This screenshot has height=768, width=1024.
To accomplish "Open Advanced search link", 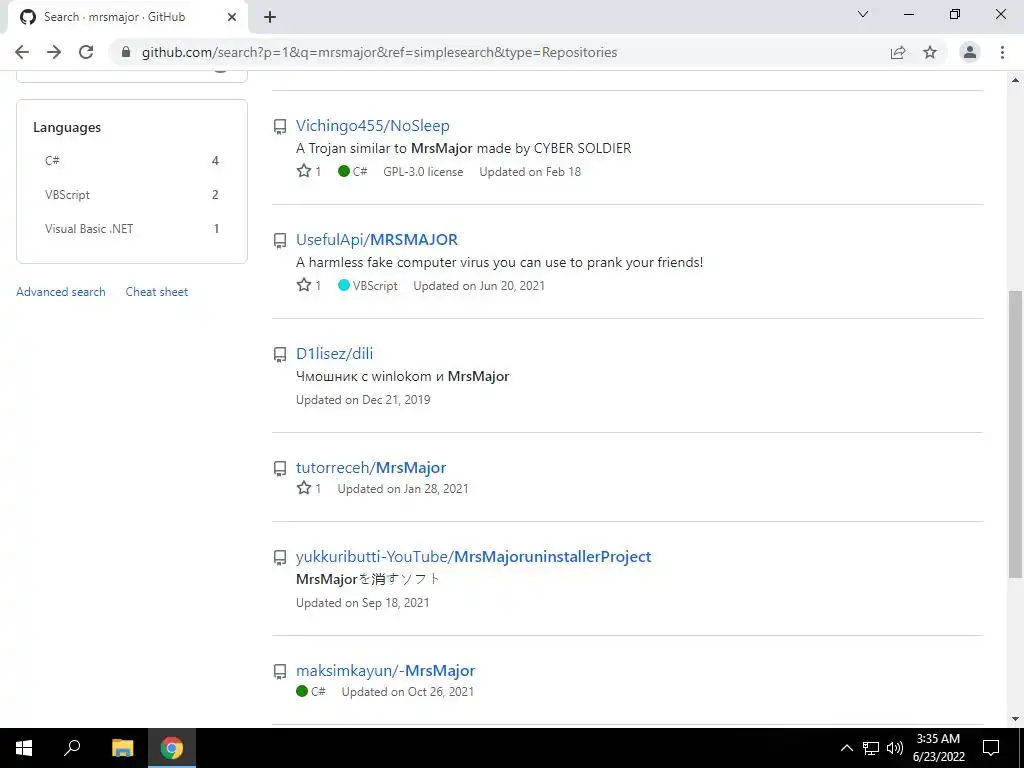I will point(61,292).
